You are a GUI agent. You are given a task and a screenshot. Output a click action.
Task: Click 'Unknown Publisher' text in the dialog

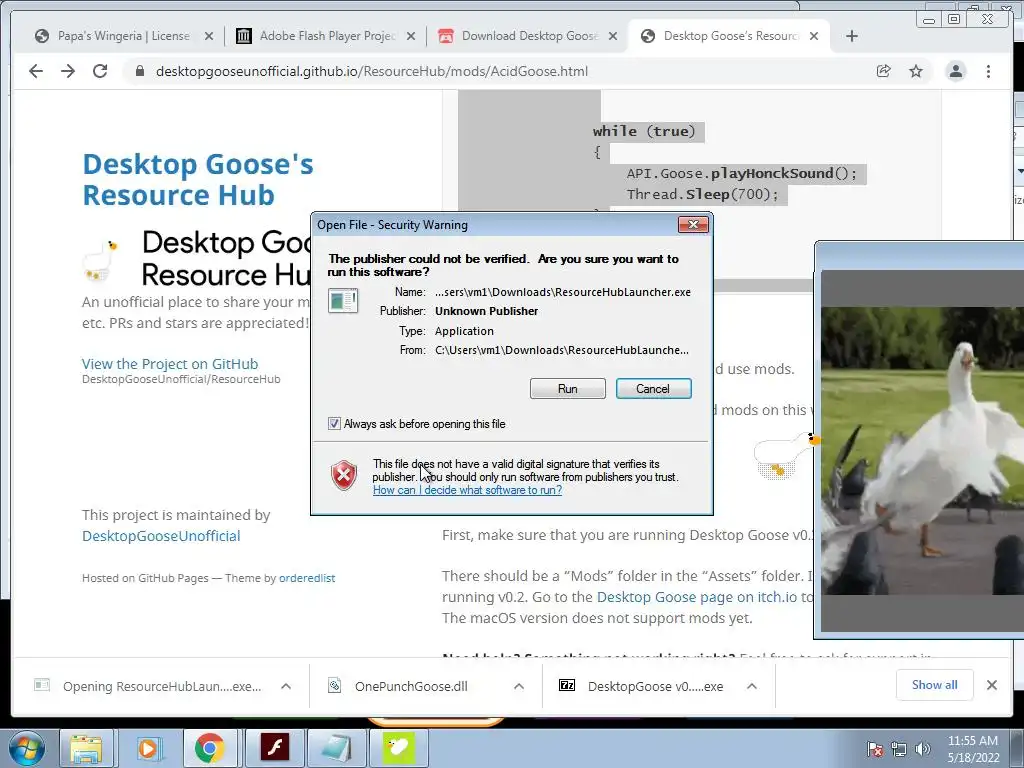tap(487, 311)
